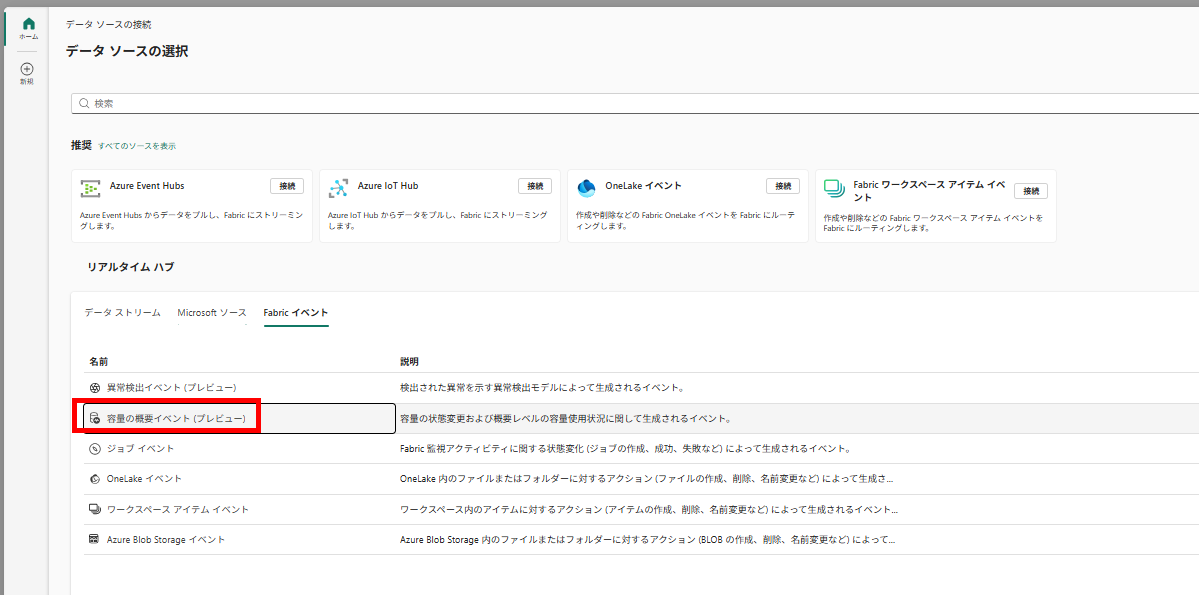Click the ワークスペース アイテム イベント description text
Image resolution: width=1199 pixels, height=595 pixels.
point(648,509)
